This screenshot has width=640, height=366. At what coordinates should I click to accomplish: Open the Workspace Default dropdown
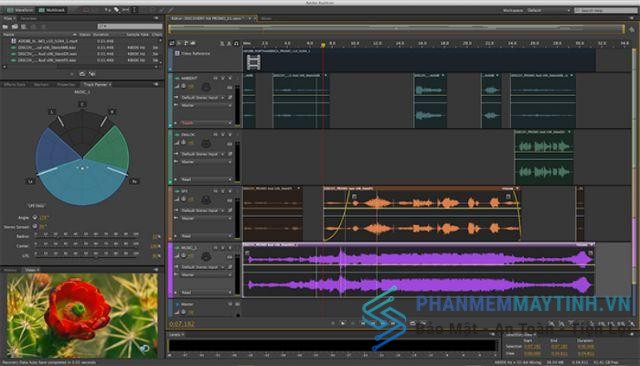tap(549, 10)
